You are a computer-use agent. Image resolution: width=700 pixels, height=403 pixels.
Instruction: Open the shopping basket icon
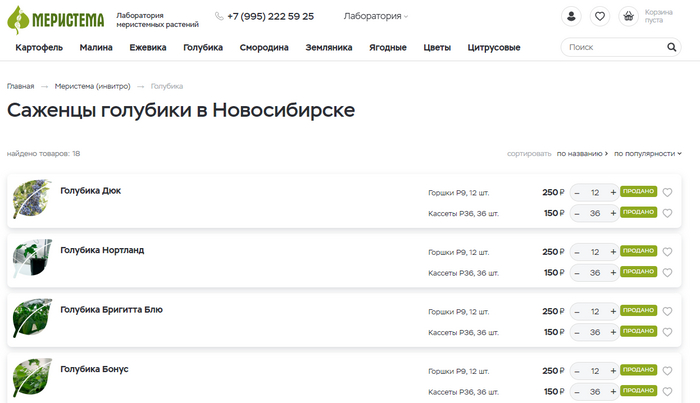[x=627, y=16]
